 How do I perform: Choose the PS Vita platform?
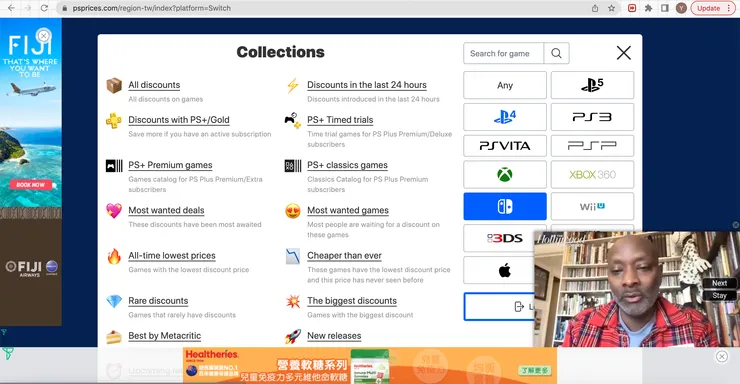[505, 146]
